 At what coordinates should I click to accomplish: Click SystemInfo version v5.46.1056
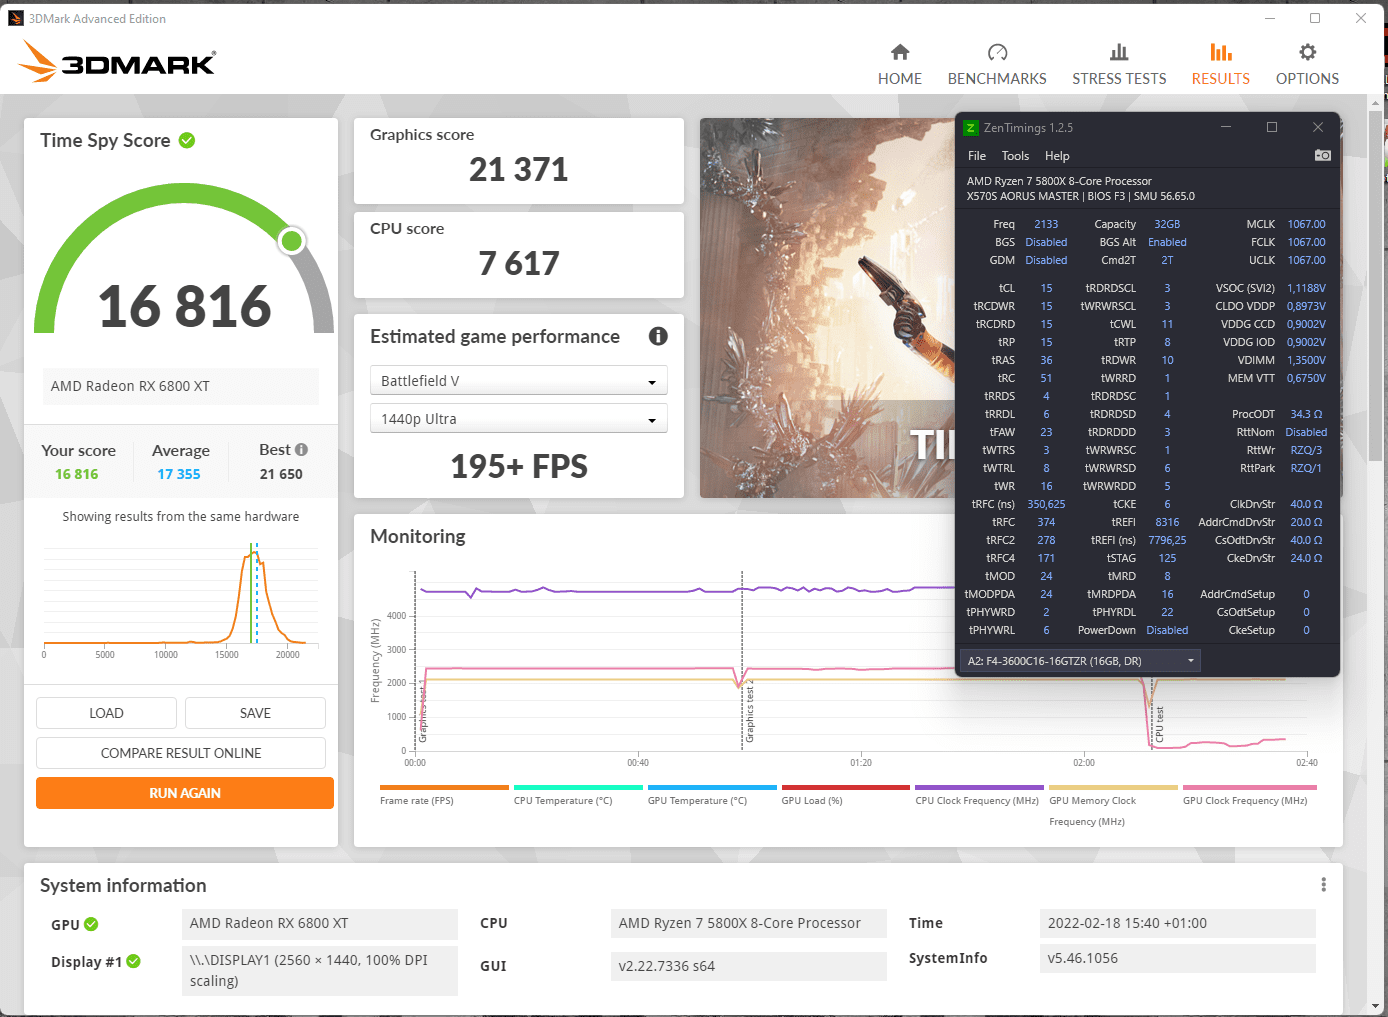(1178, 958)
